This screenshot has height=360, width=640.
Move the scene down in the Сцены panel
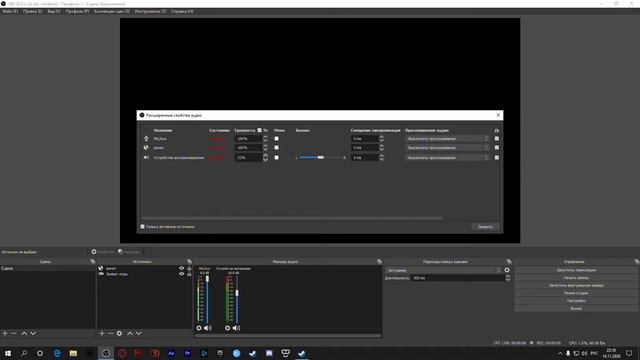click(x=33, y=333)
